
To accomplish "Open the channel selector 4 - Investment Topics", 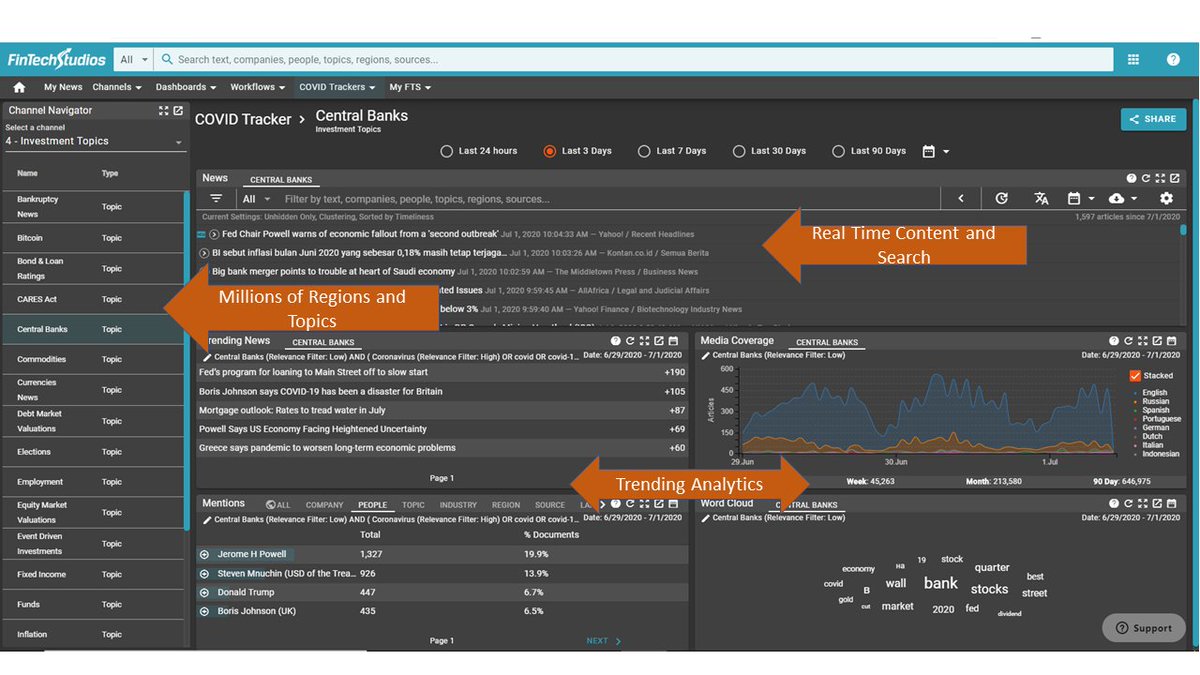I will [x=95, y=142].
